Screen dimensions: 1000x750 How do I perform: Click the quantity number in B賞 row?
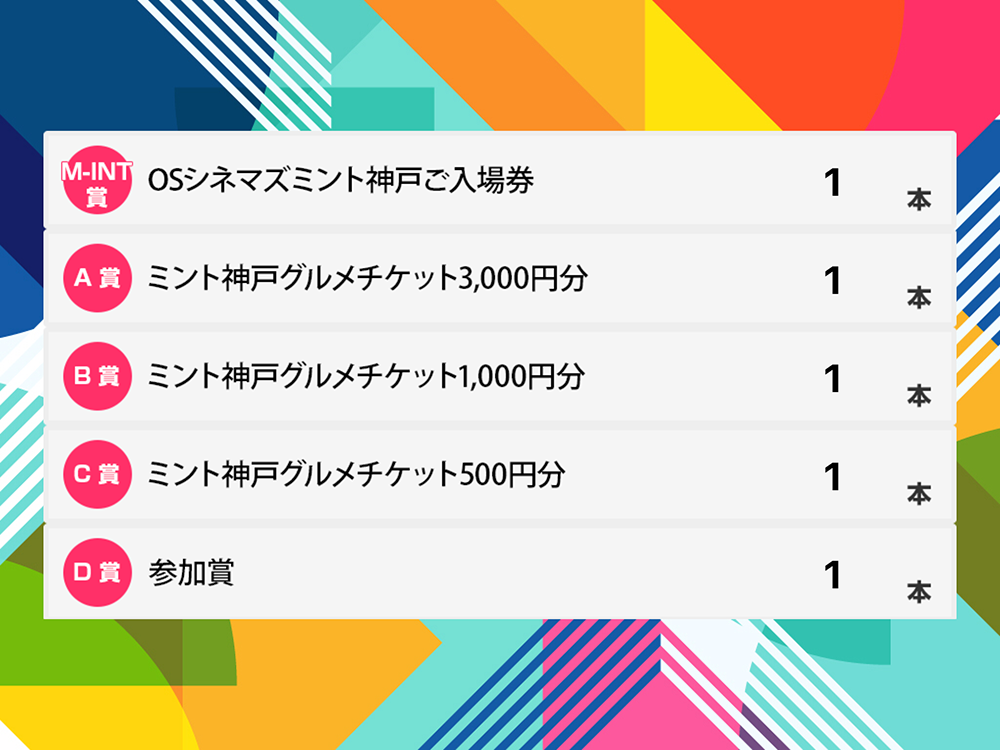[832, 379]
